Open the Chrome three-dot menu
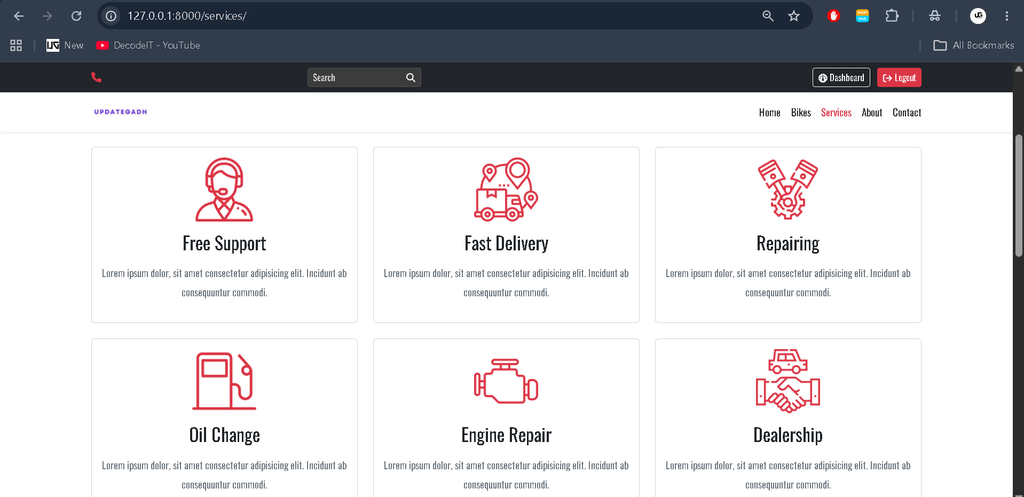 [1006, 16]
